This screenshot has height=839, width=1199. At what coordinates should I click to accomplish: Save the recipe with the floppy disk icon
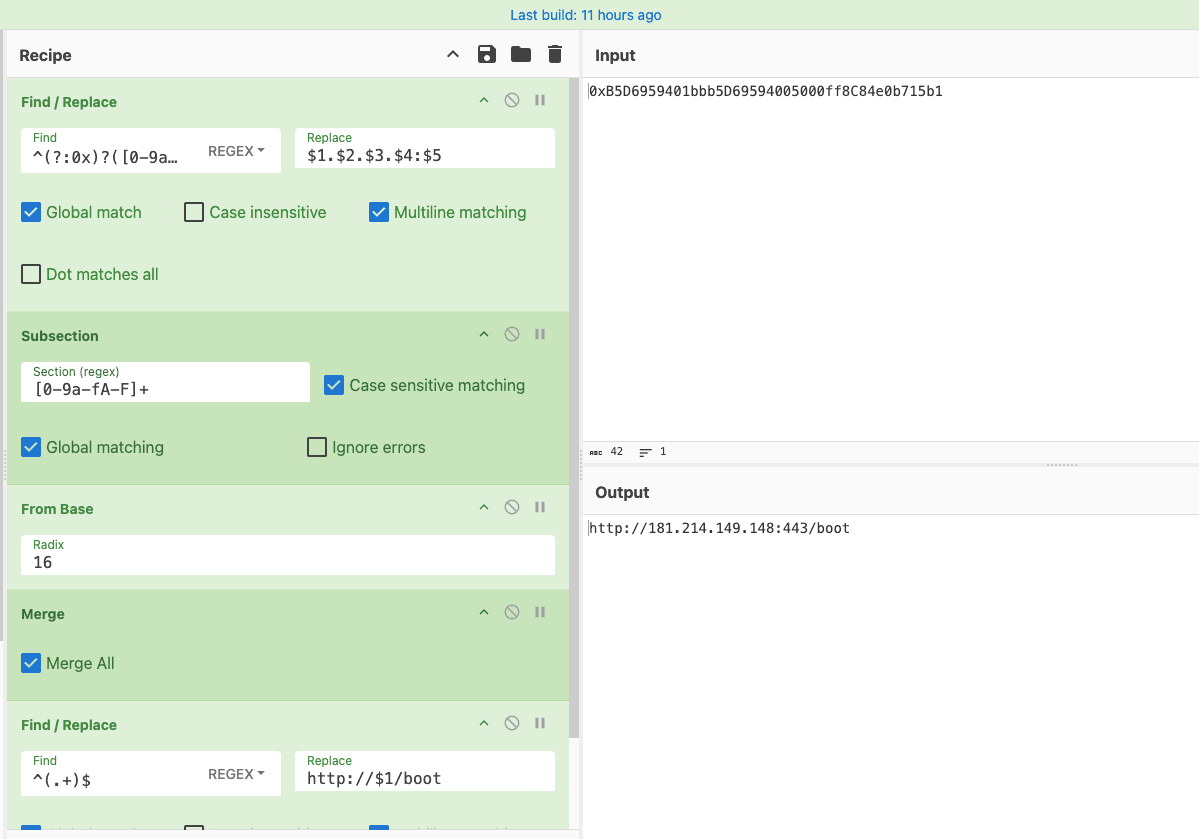click(x=486, y=54)
